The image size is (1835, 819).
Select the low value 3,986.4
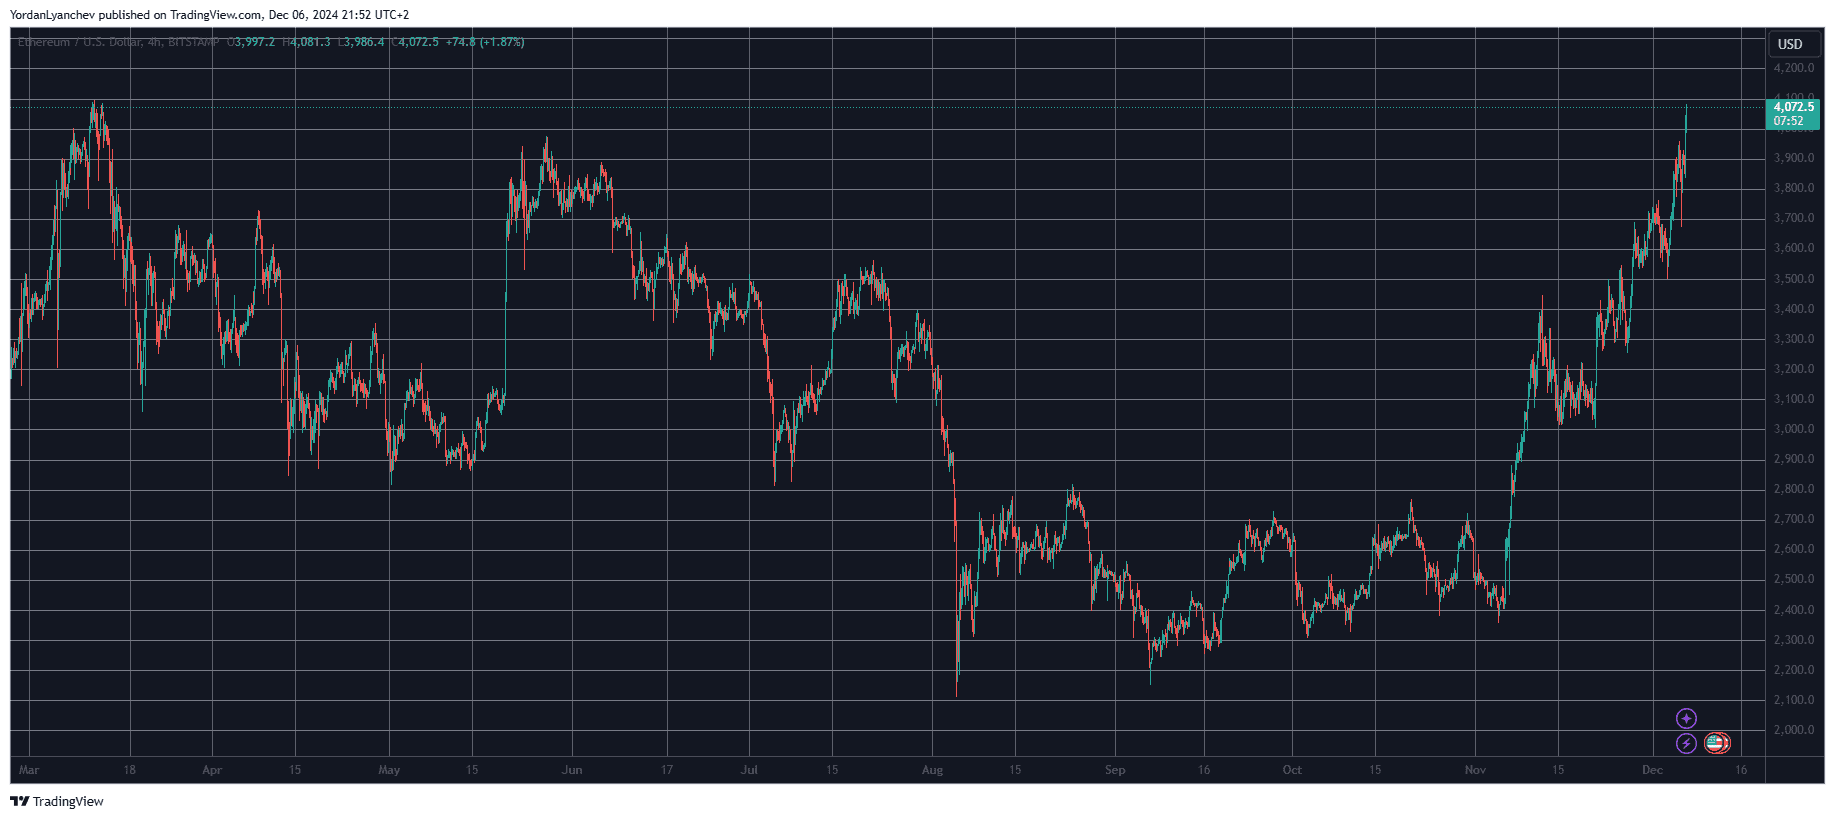pos(364,42)
